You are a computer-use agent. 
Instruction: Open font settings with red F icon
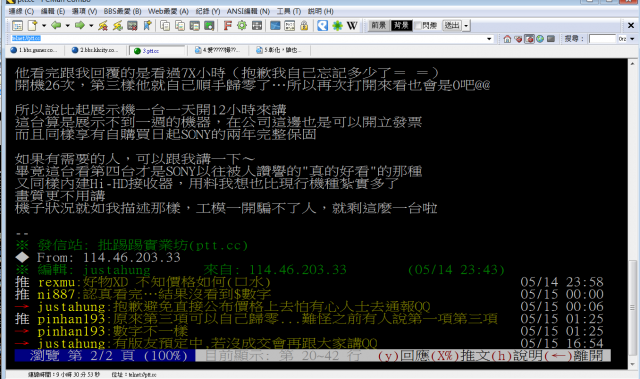(x=227, y=26)
